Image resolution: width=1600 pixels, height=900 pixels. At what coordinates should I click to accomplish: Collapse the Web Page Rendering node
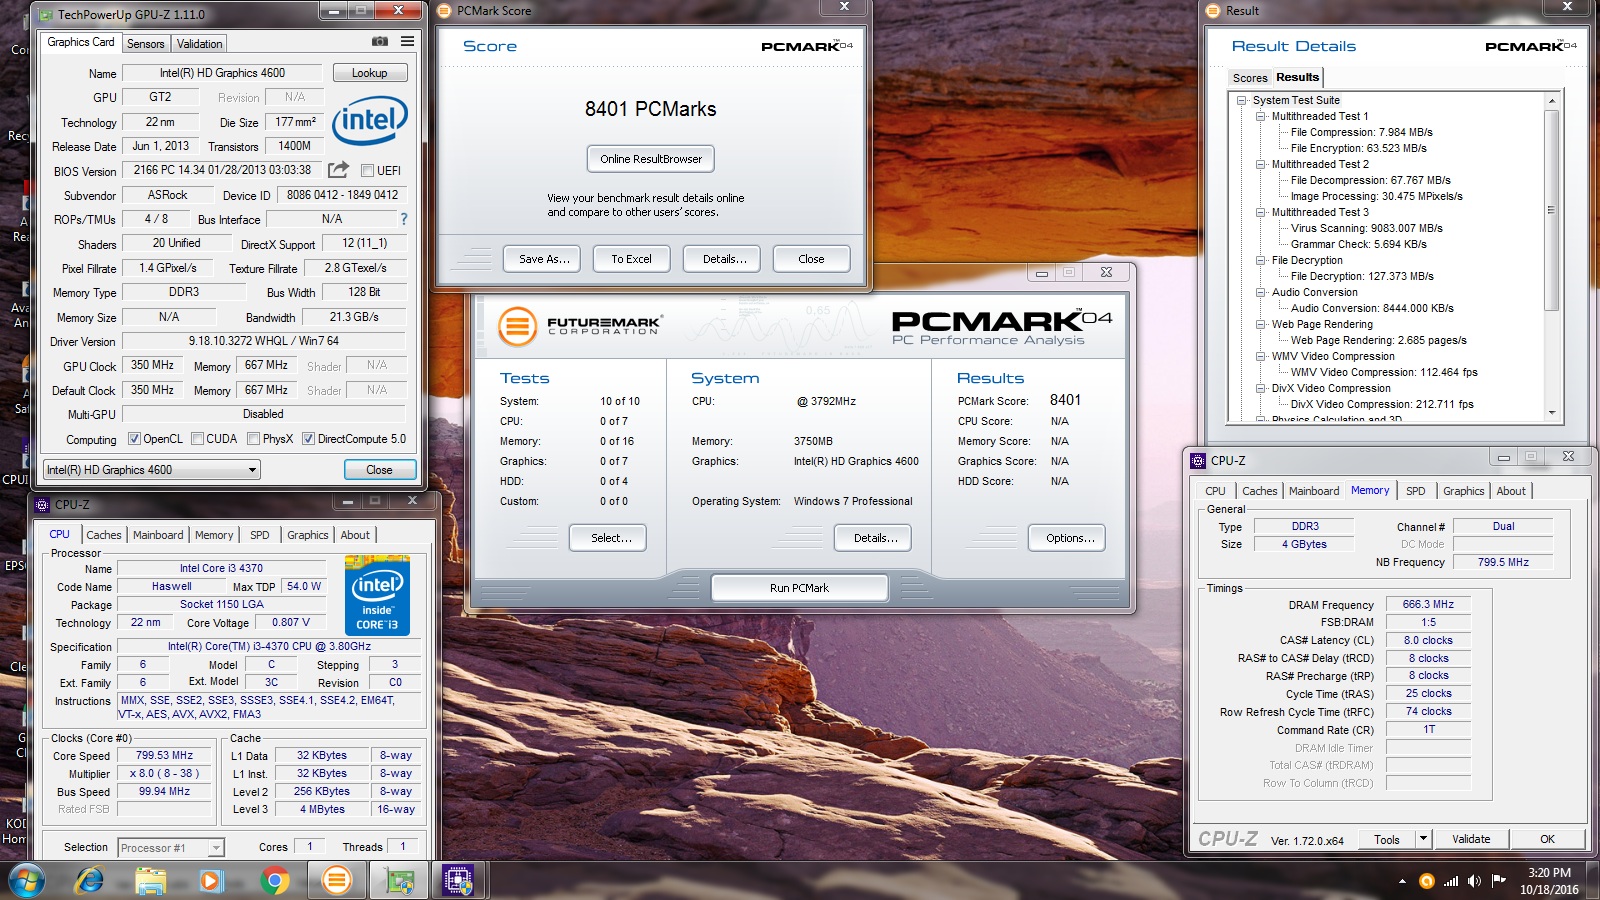[x=1261, y=324]
